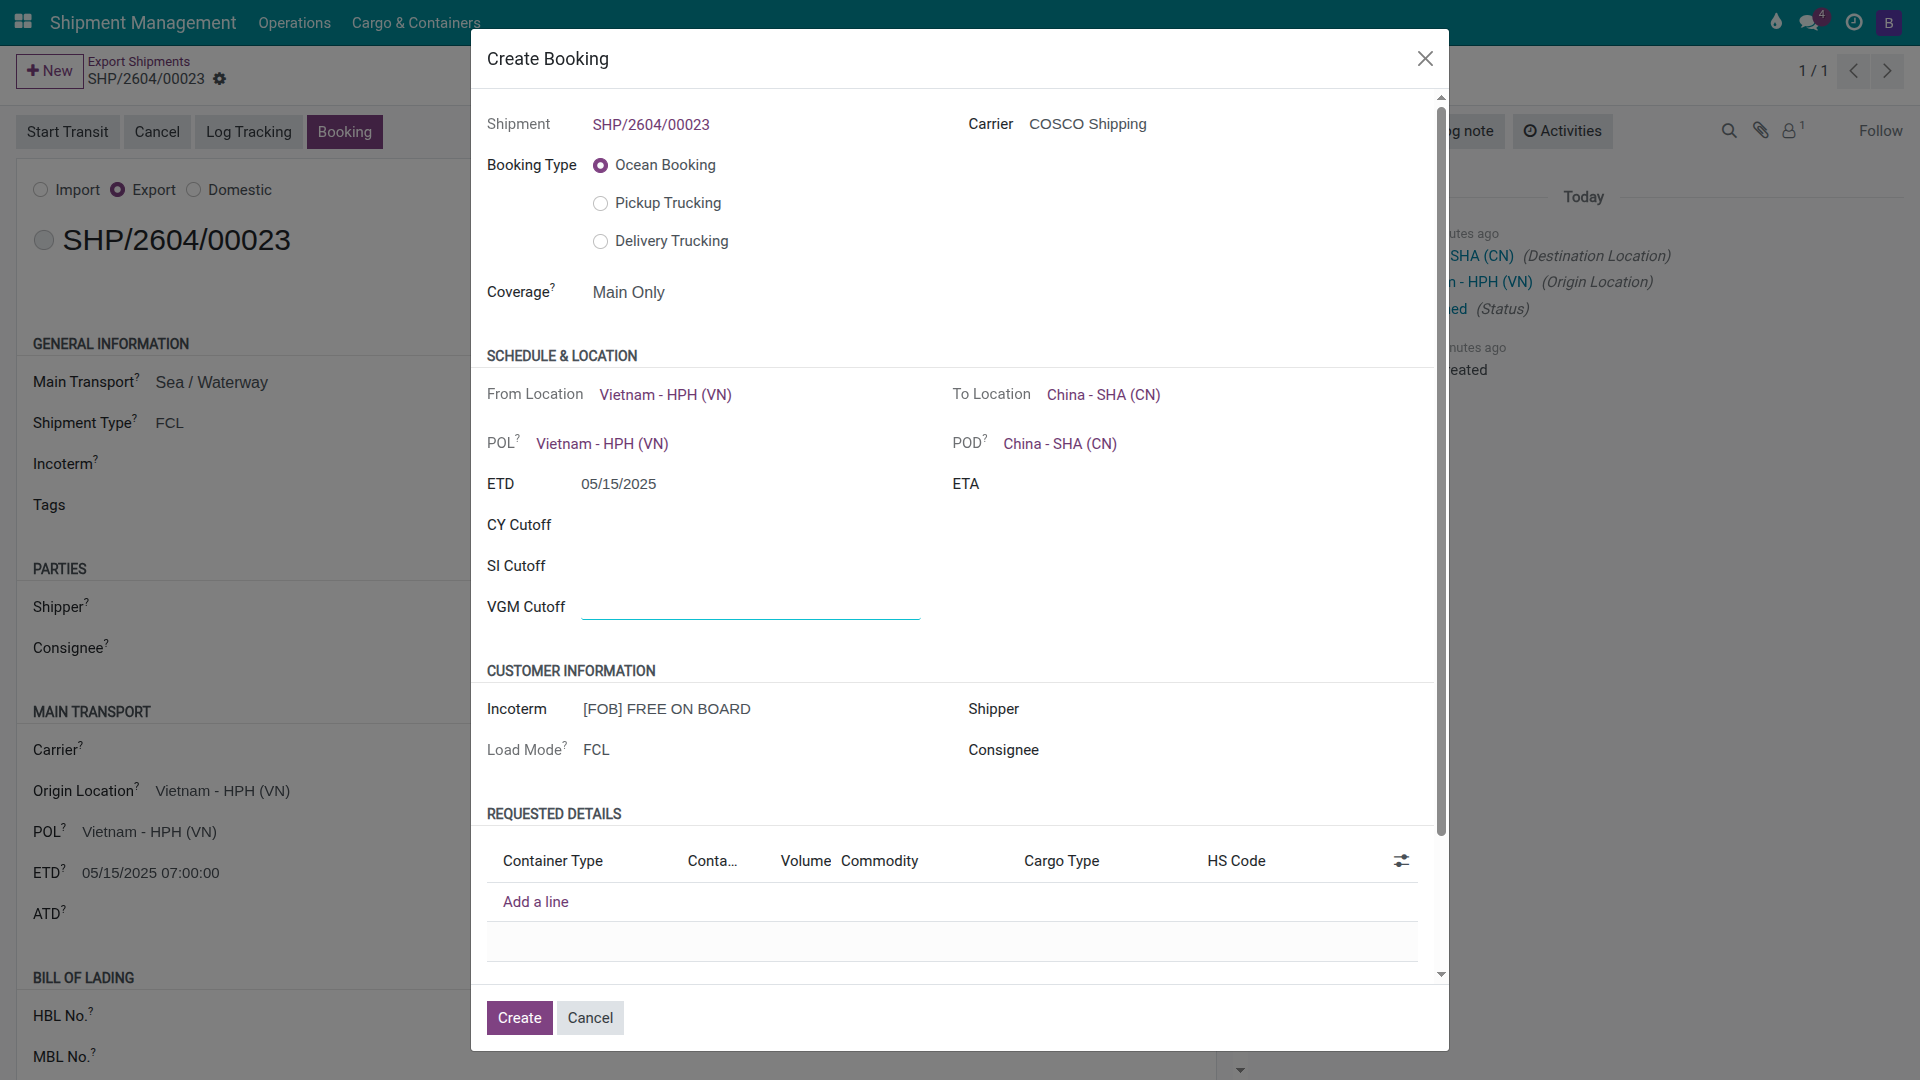Click scroll up arrow of dialog scrollbar
This screenshot has height=1080, width=1920.
(1441, 98)
